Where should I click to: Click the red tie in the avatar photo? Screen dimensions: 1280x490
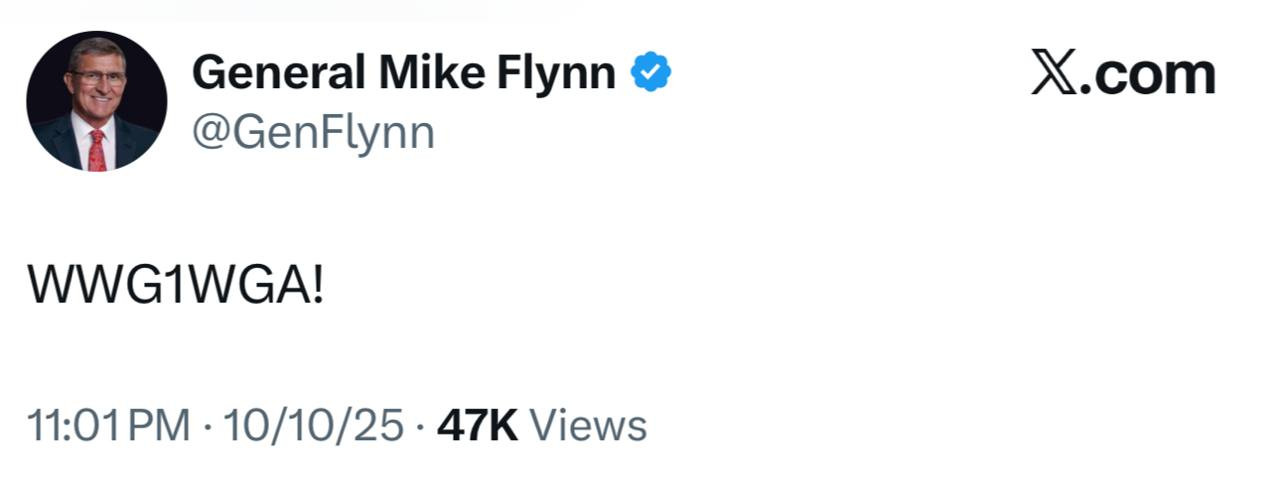tap(97, 150)
